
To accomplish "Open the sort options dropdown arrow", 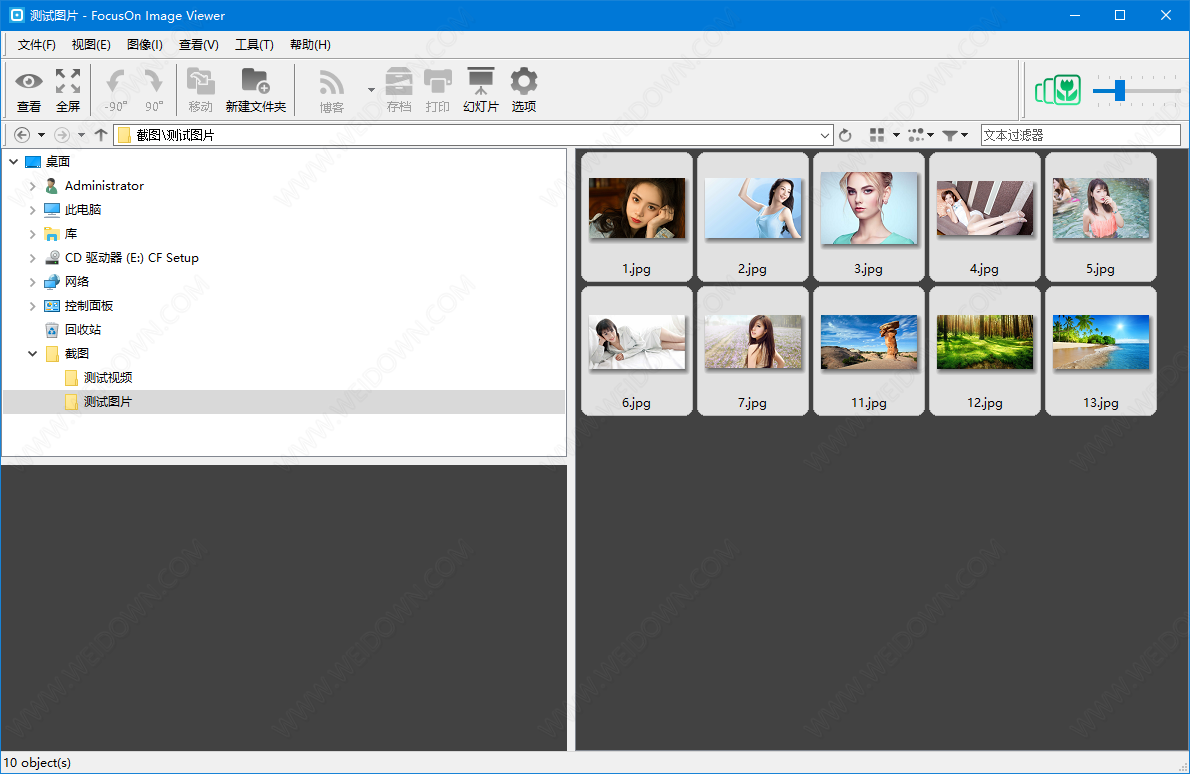I will (x=930, y=135).
